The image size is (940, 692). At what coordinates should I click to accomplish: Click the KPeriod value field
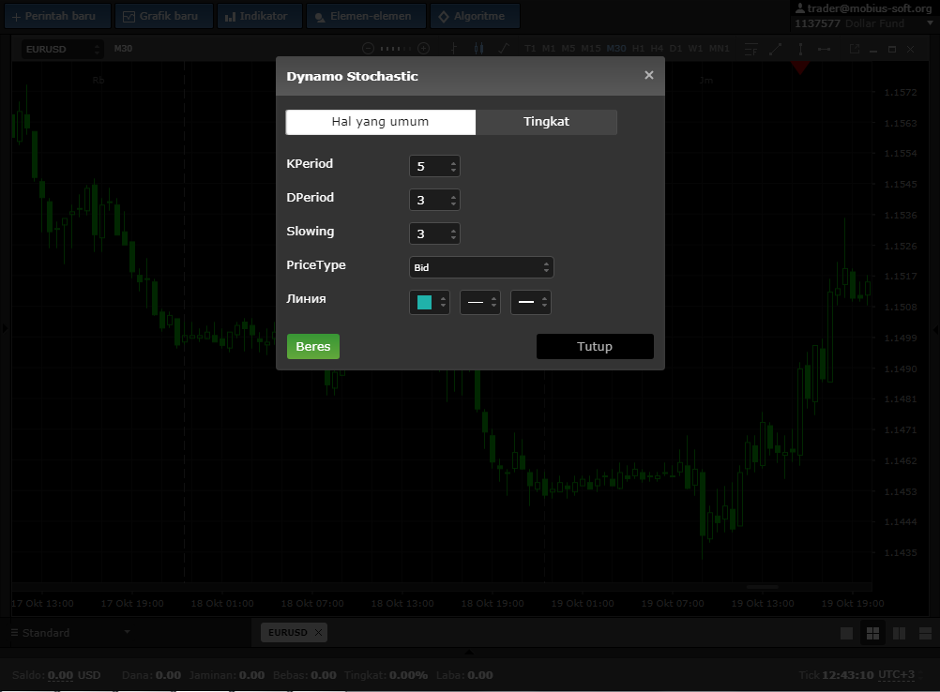429,166
